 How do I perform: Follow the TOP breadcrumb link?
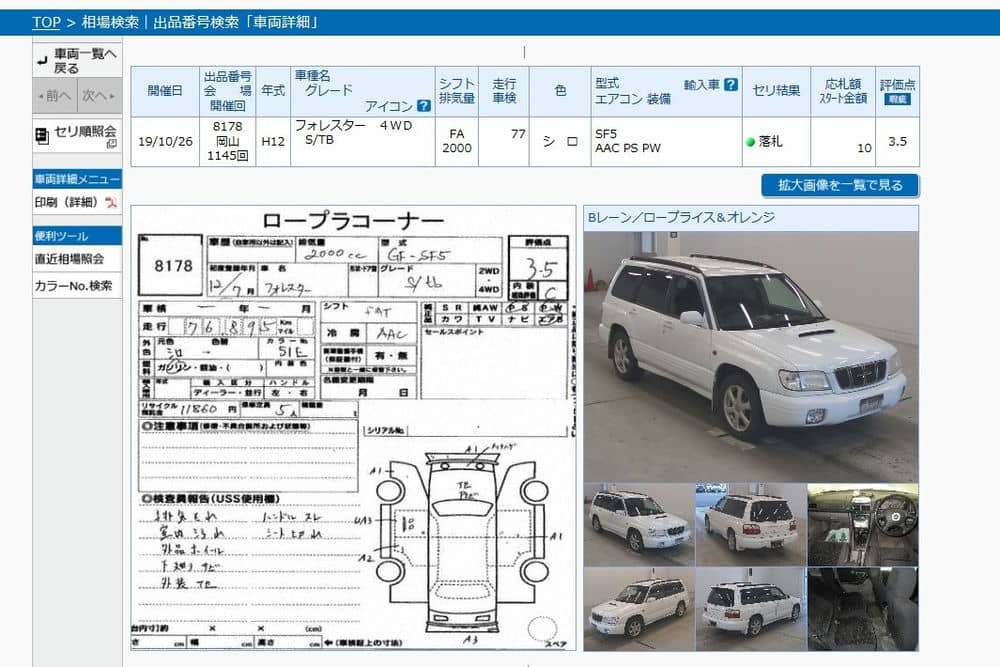pos(46,22)
